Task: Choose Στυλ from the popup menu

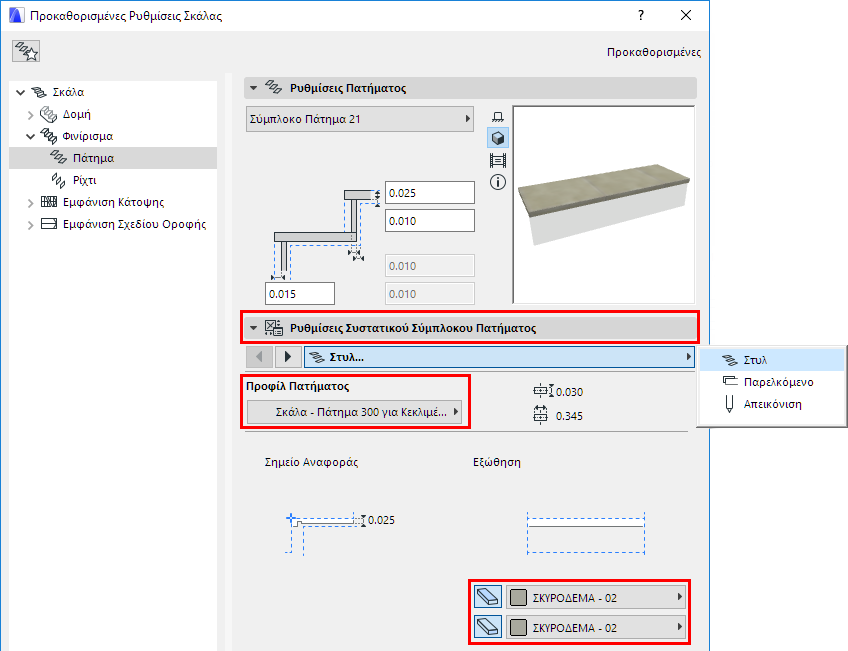Action: click(772, 360)
